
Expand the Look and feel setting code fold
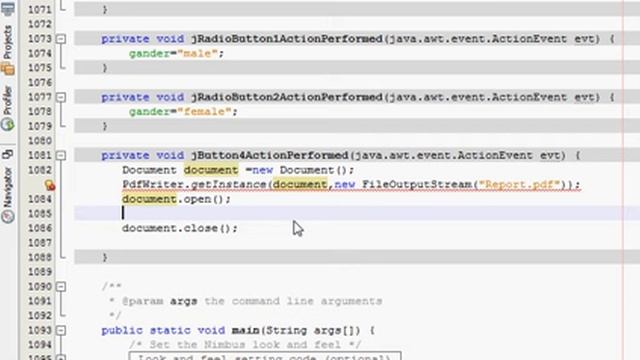(x=61, y=358)
